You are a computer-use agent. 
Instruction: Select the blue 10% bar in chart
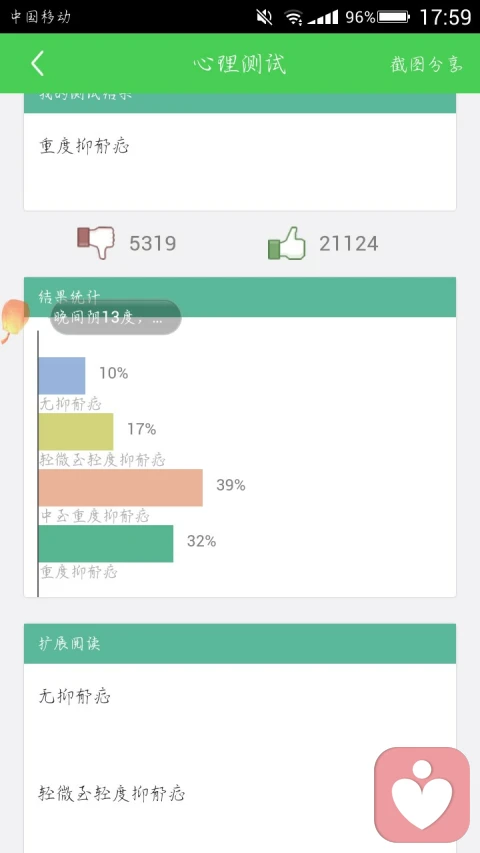(x=62, y=375)
